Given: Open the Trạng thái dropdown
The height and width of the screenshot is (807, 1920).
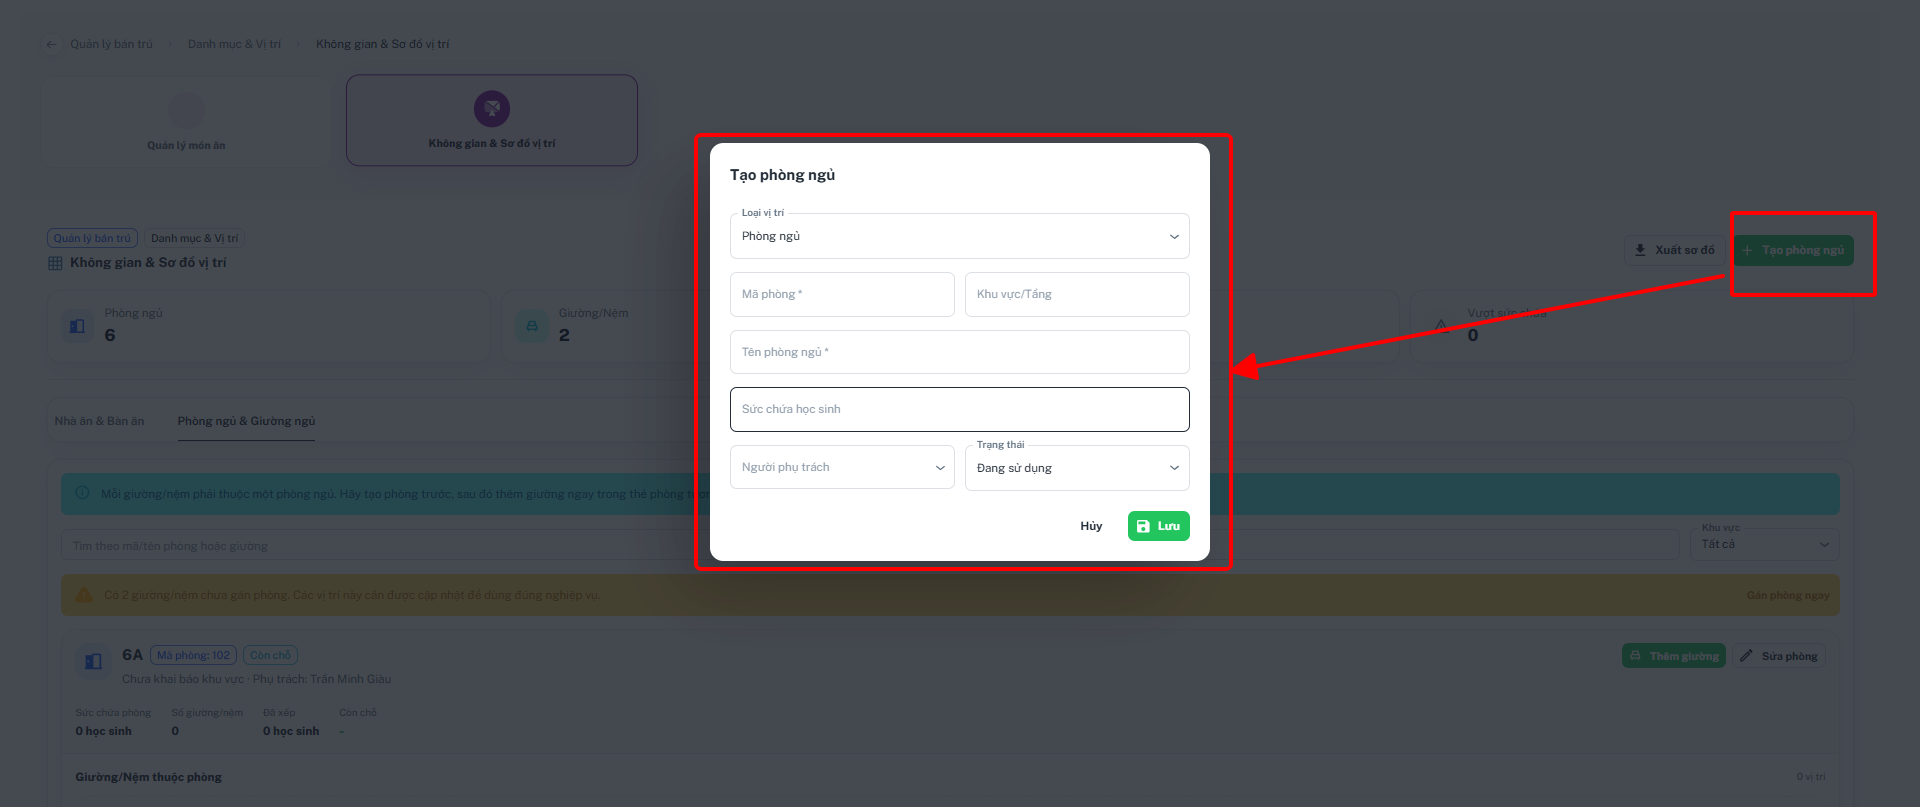Looking at the screenshot, I should pos(1077,468).
